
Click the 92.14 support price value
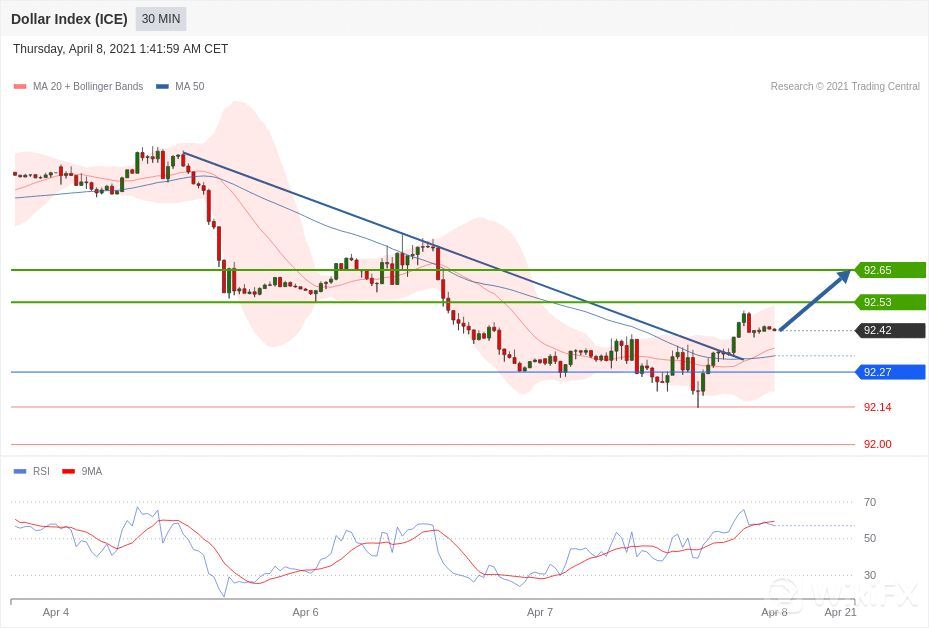[877, 407]
